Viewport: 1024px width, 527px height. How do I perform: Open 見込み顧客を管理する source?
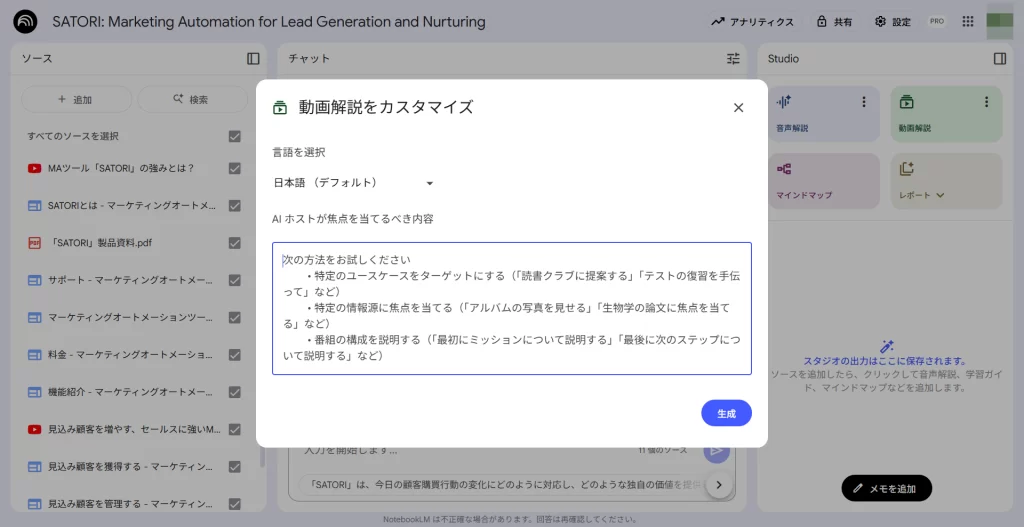pyautogui.click(x=129, y=504)
